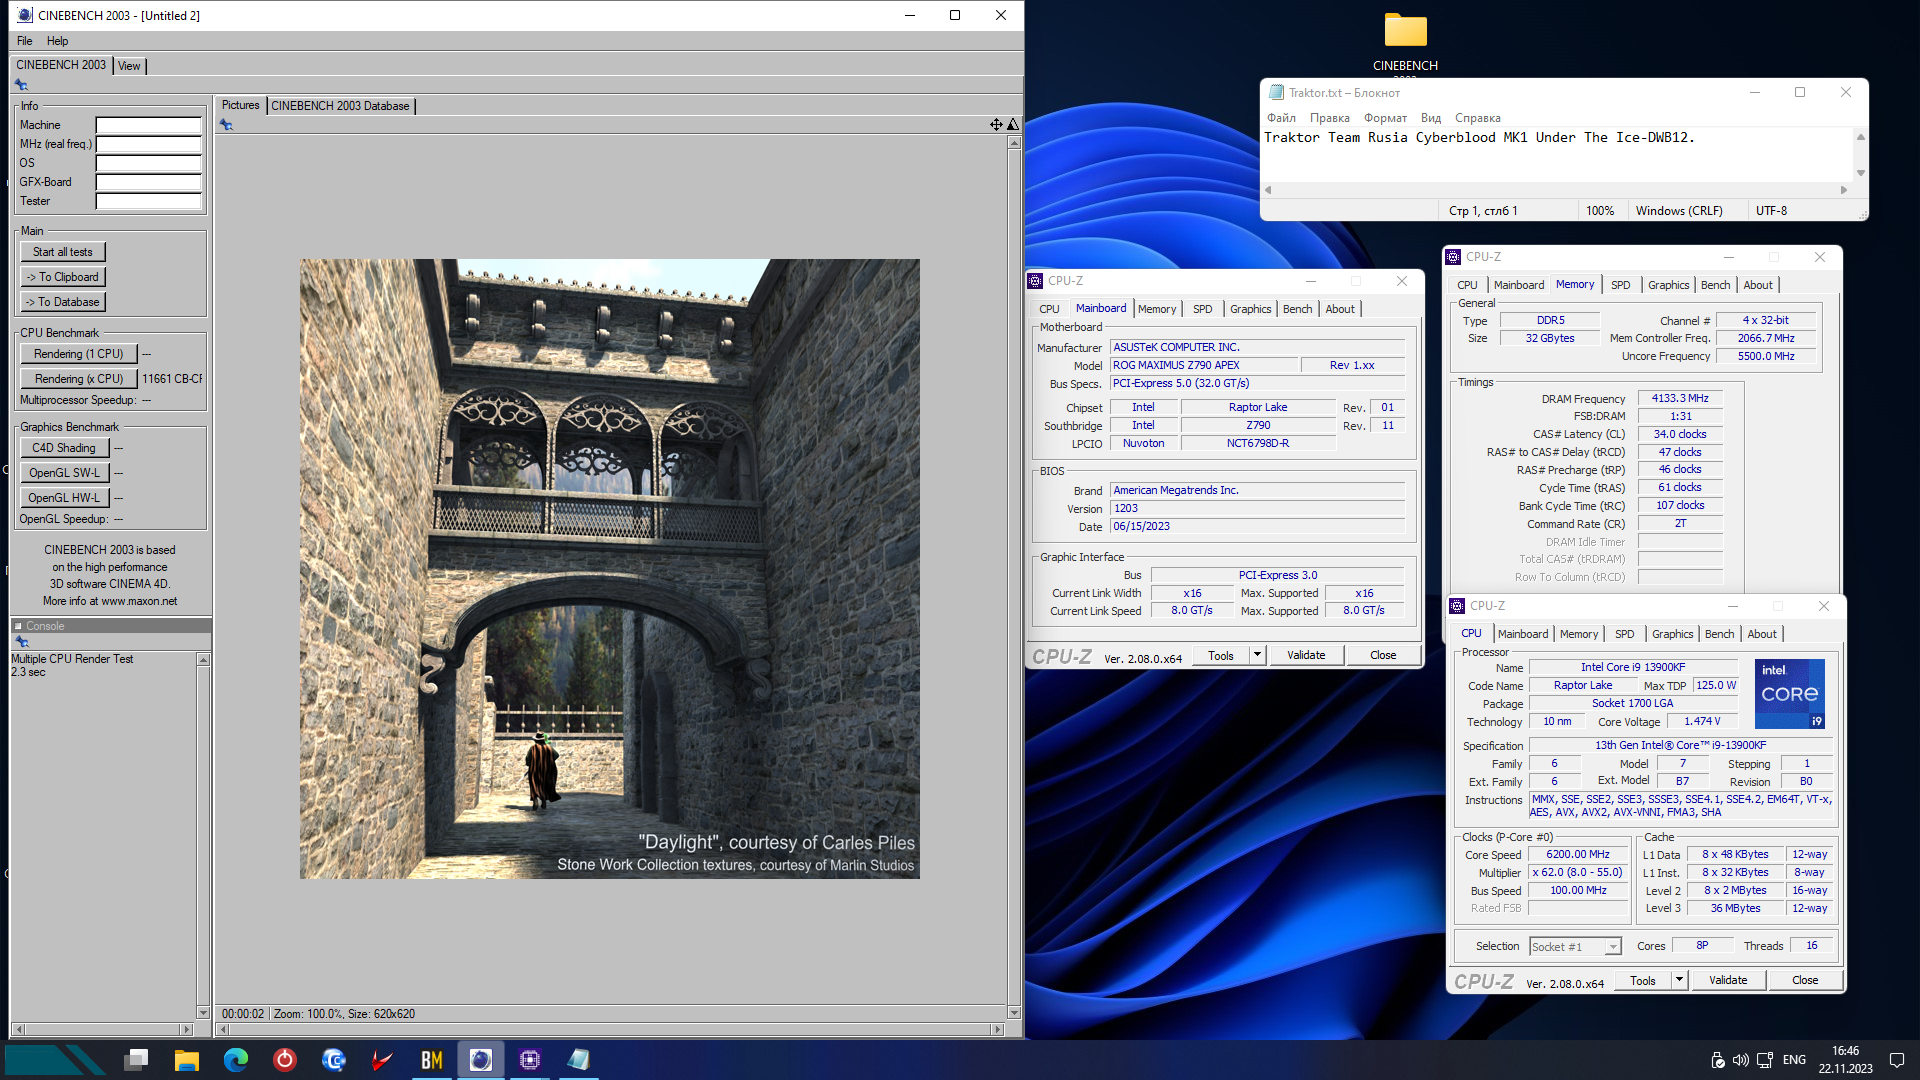Switch to CPU-Z taskbar icon
Screen dimensions: 1920x1080
coord(529,1059)
